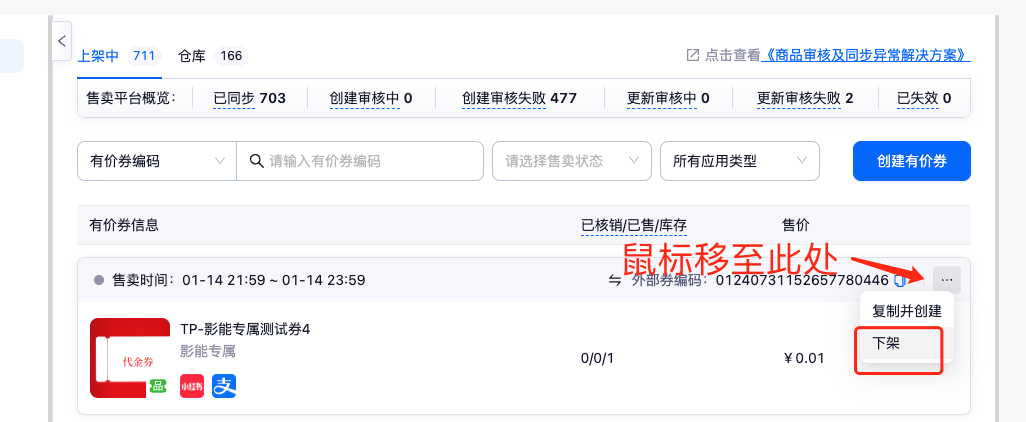Screen dimensions: 1026x422
Task: Switch to the 上架中 tab
Action: tap(99, 55)
